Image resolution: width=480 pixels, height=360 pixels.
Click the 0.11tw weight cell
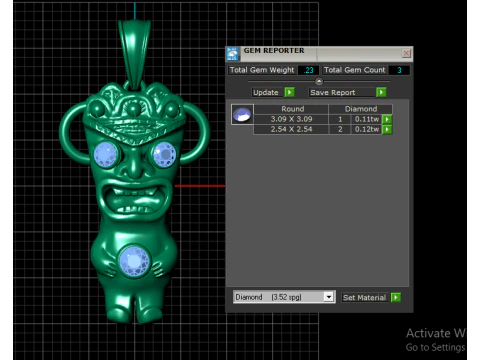[367, 119]
